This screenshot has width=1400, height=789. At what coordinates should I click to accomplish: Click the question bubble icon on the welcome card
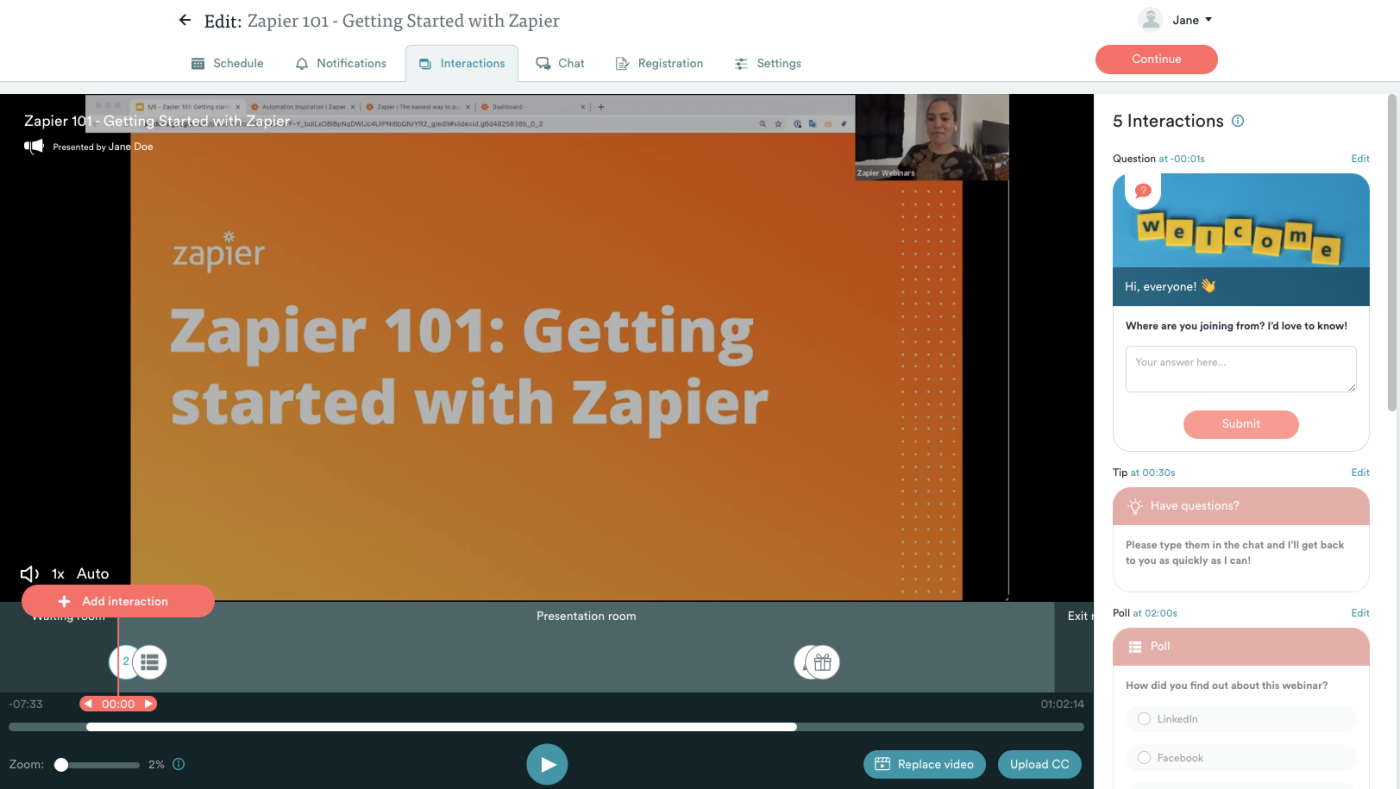[1143, 190]
